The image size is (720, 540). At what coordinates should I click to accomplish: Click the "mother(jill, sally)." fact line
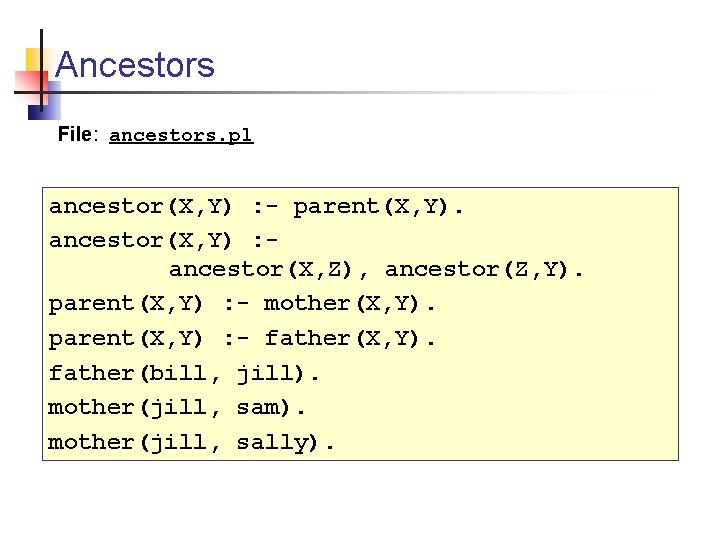[x=192, y=441]
